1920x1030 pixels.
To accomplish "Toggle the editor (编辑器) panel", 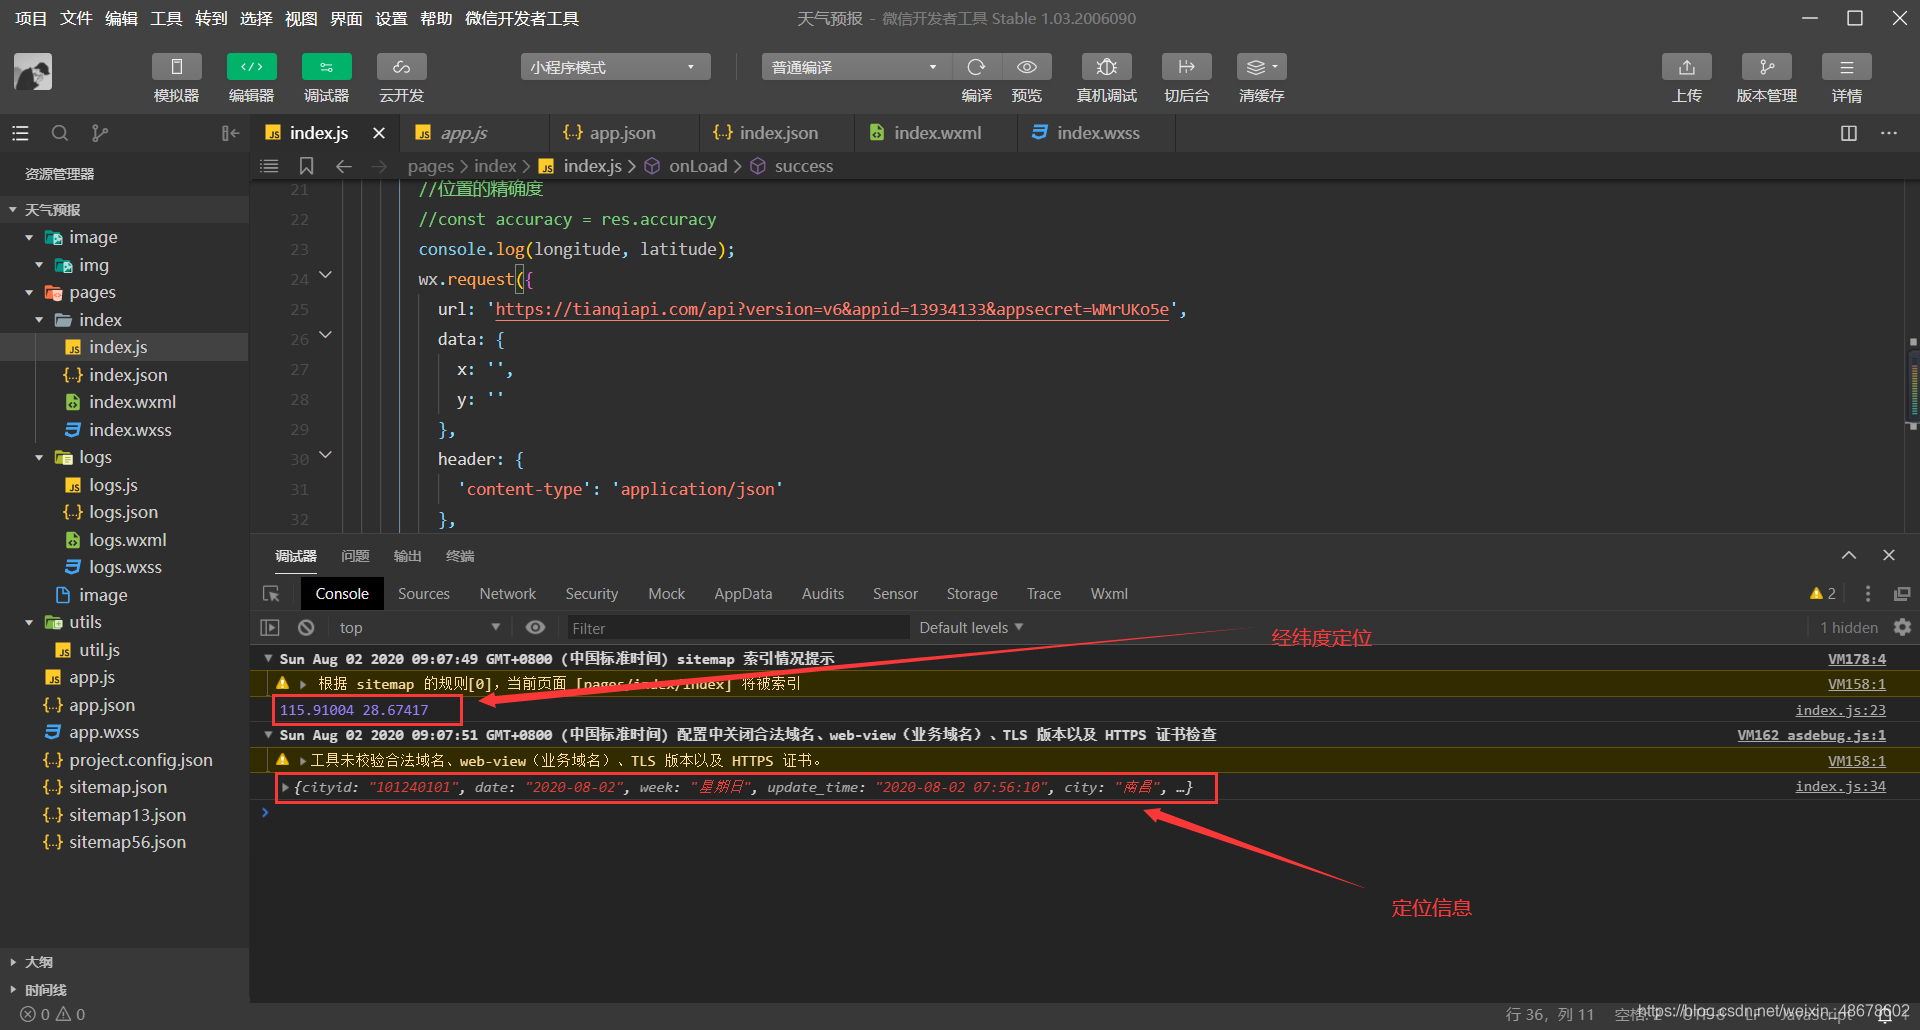I will (x=251, y=67).
